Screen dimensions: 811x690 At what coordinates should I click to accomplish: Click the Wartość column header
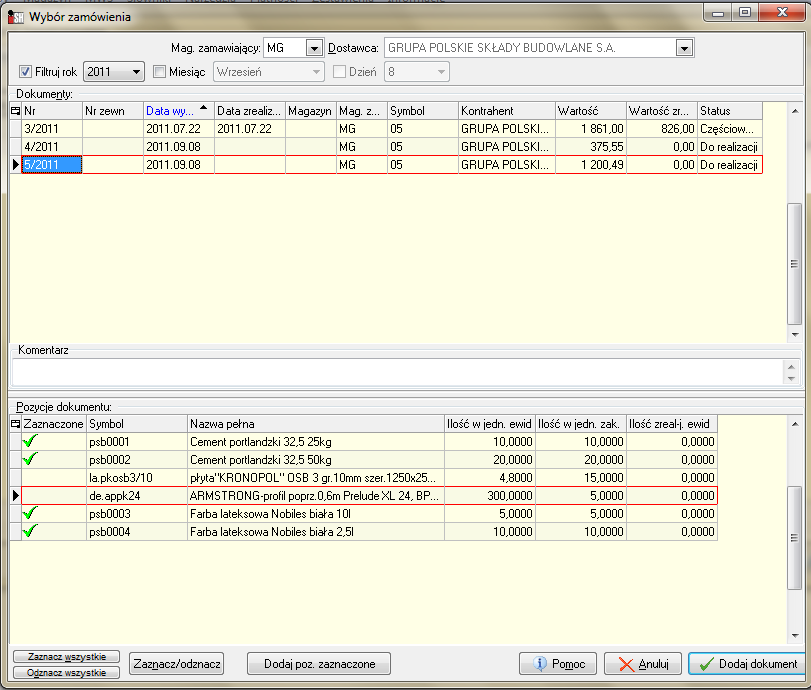point(591,111)
